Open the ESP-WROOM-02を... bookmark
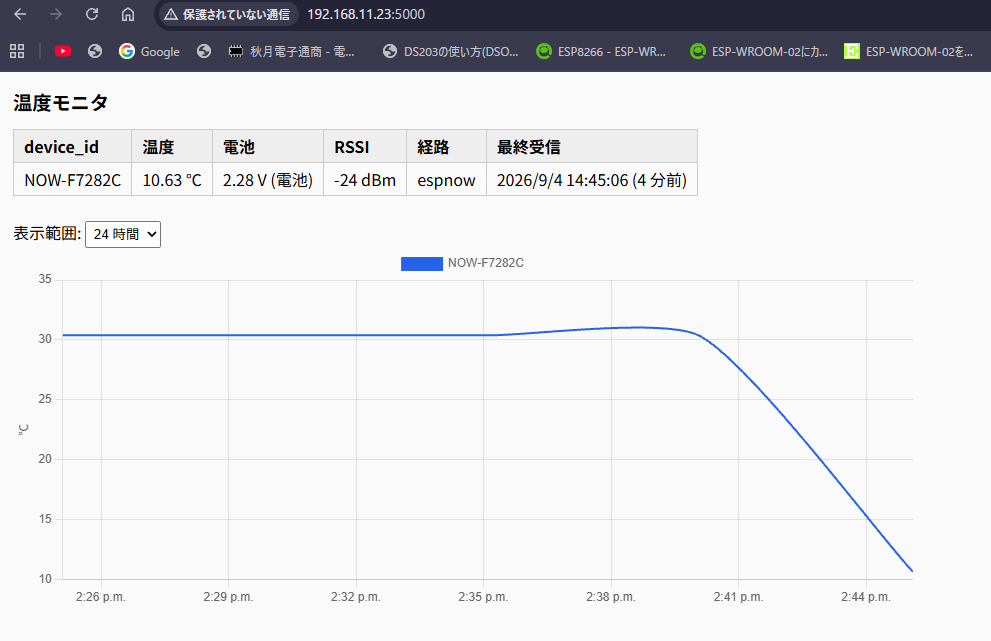This screenshot has height=641, width=991. (x=909, y=51)
